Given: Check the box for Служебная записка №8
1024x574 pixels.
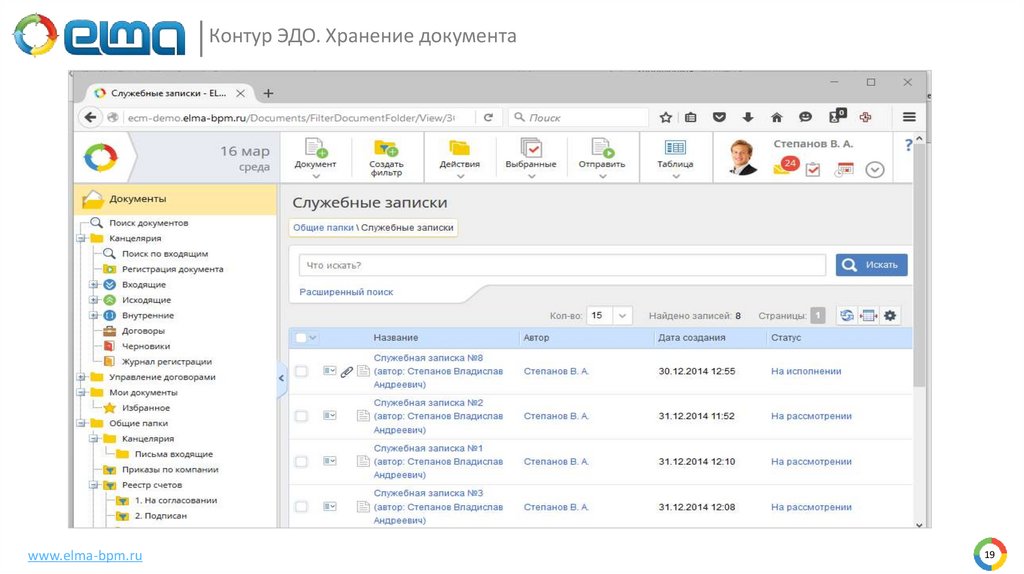Looking at the screenshot, I should tap(301, 372).
